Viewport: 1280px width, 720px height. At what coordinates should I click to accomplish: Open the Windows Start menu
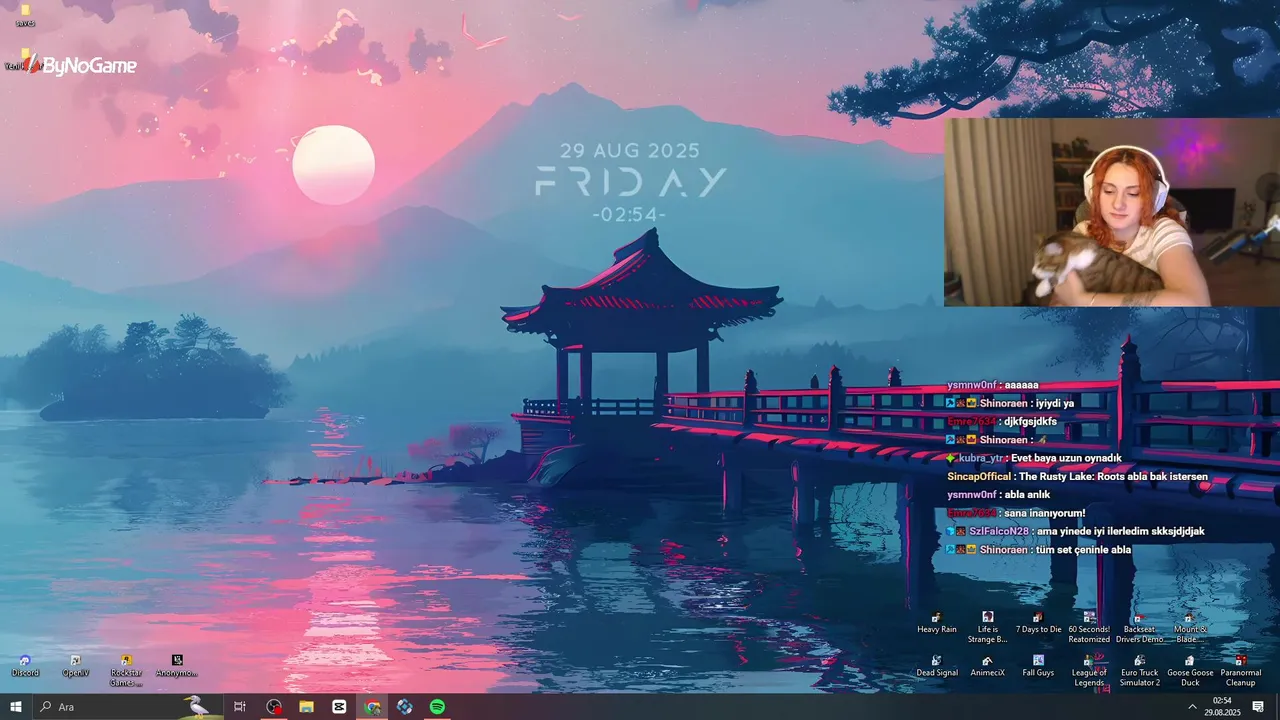coord(16,707)
